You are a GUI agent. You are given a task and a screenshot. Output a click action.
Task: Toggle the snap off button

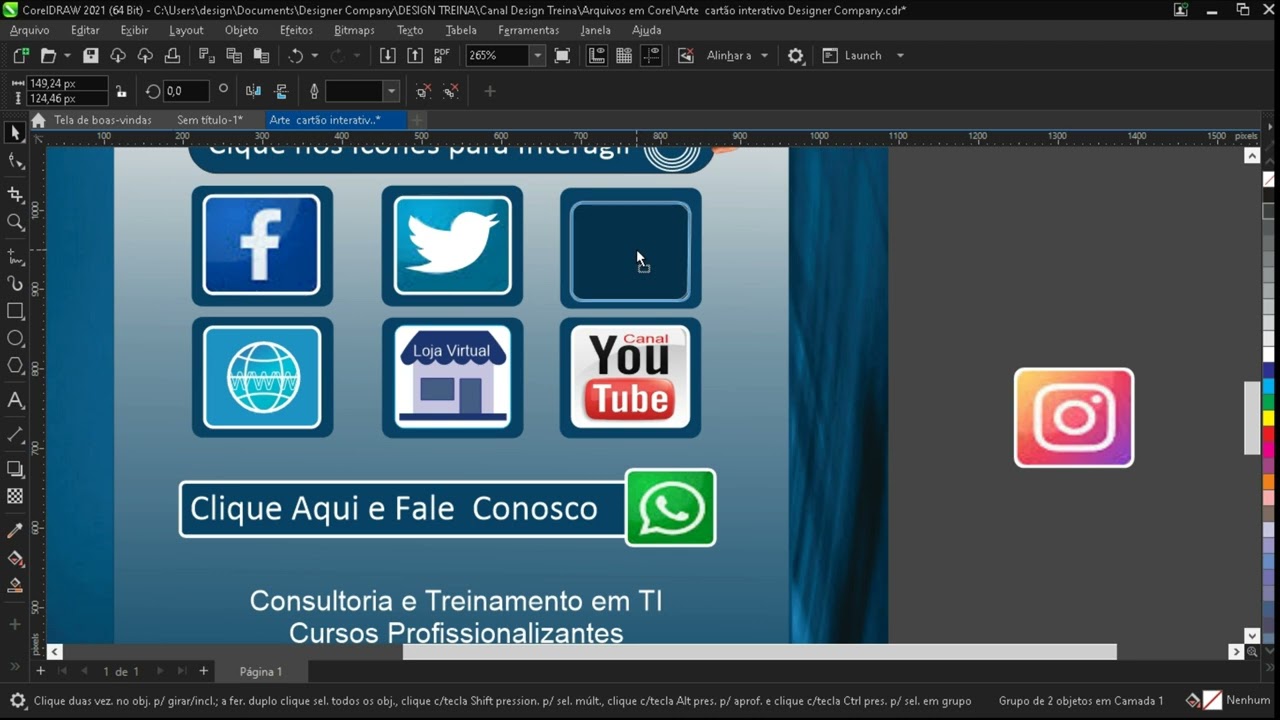(x=685, y=56)
